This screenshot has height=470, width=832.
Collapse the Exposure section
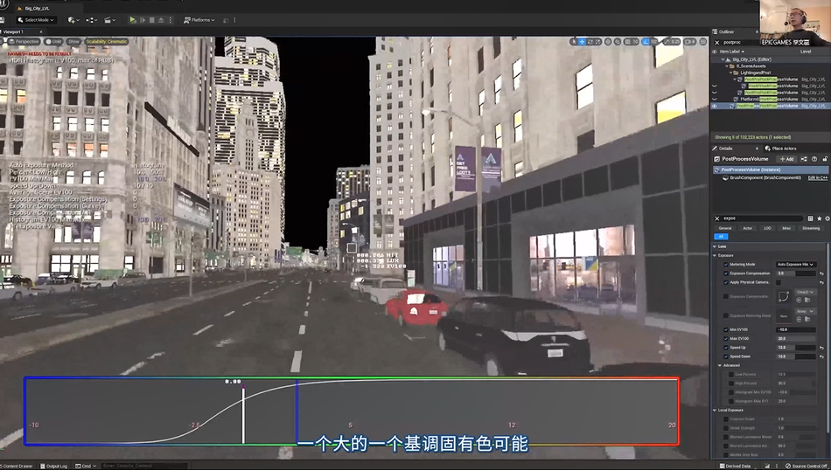[x=715, y=255]
